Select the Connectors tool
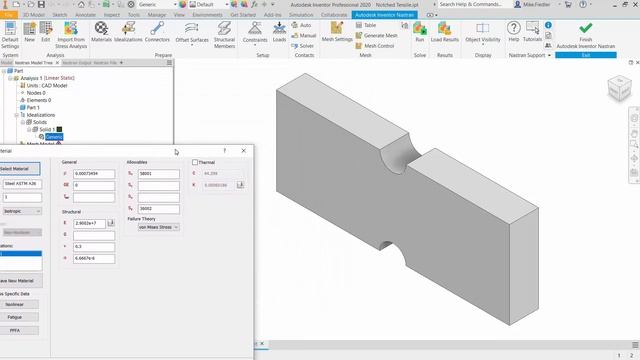The width and height of the screenshot is (640, 360). (157, 32)
